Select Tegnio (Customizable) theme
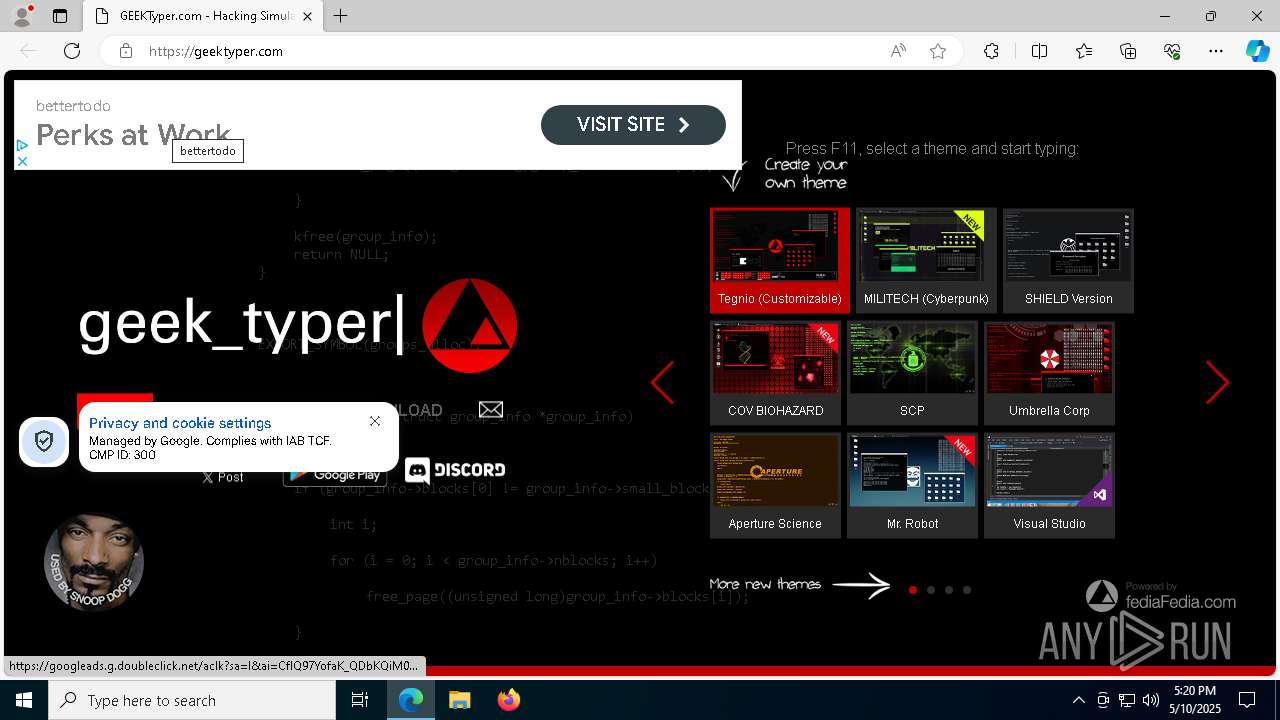 point(780,260)
